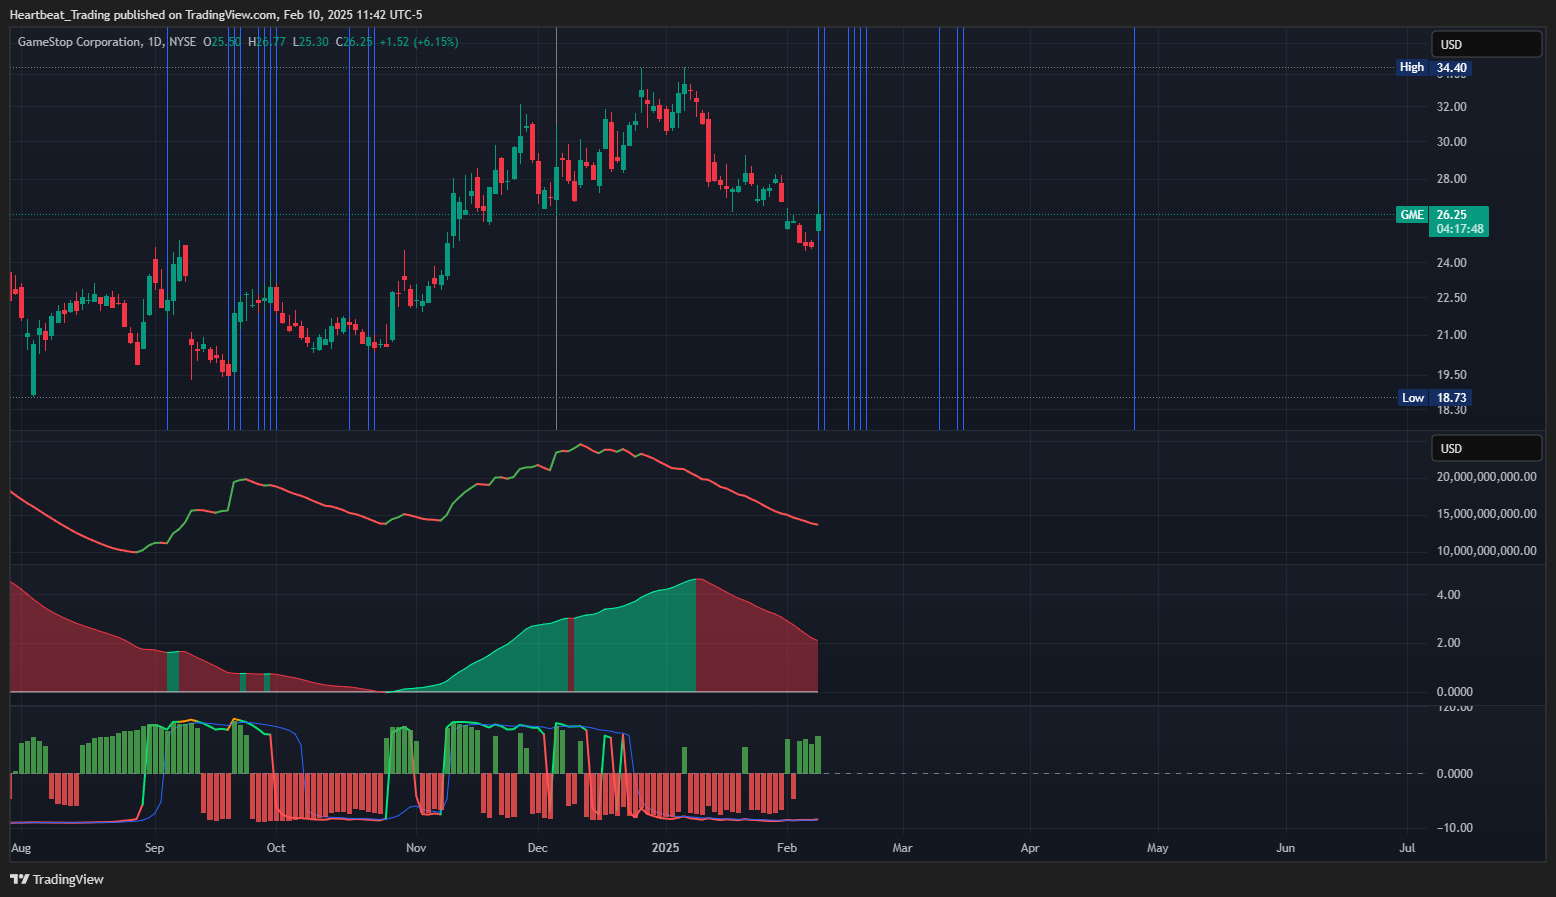Click the H26.77 high value in legend
The height and width of the screenshot is (897, 1556).
(x=267, y=42)
